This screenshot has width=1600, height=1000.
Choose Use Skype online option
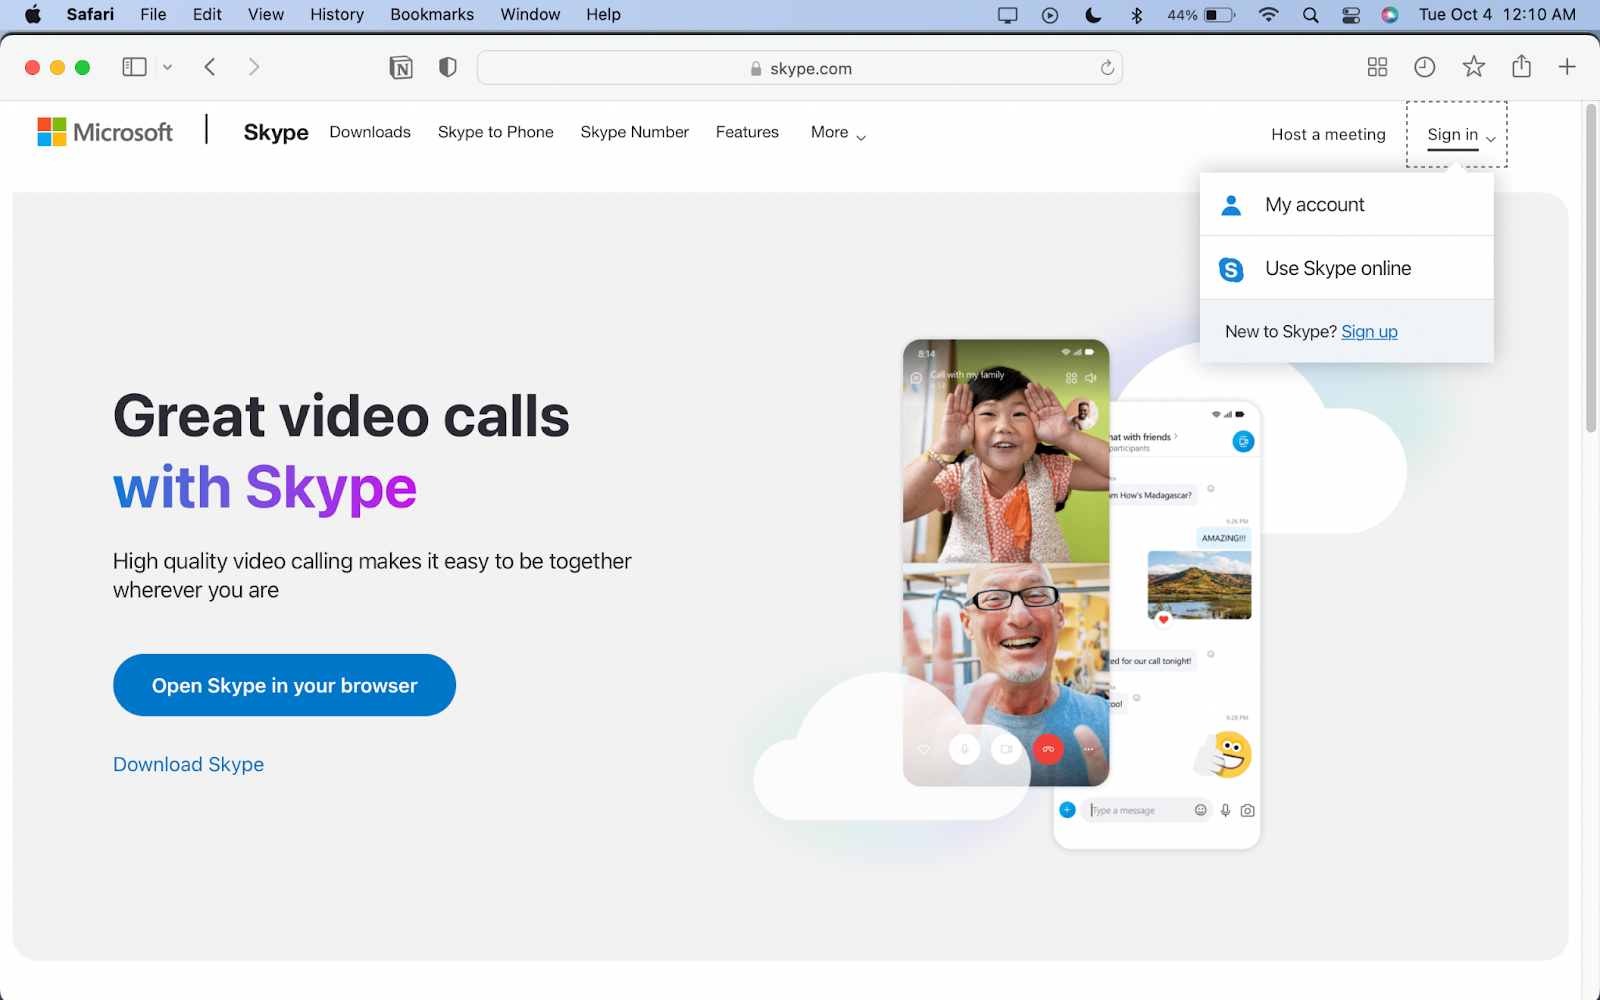(x=1346, y=268)
